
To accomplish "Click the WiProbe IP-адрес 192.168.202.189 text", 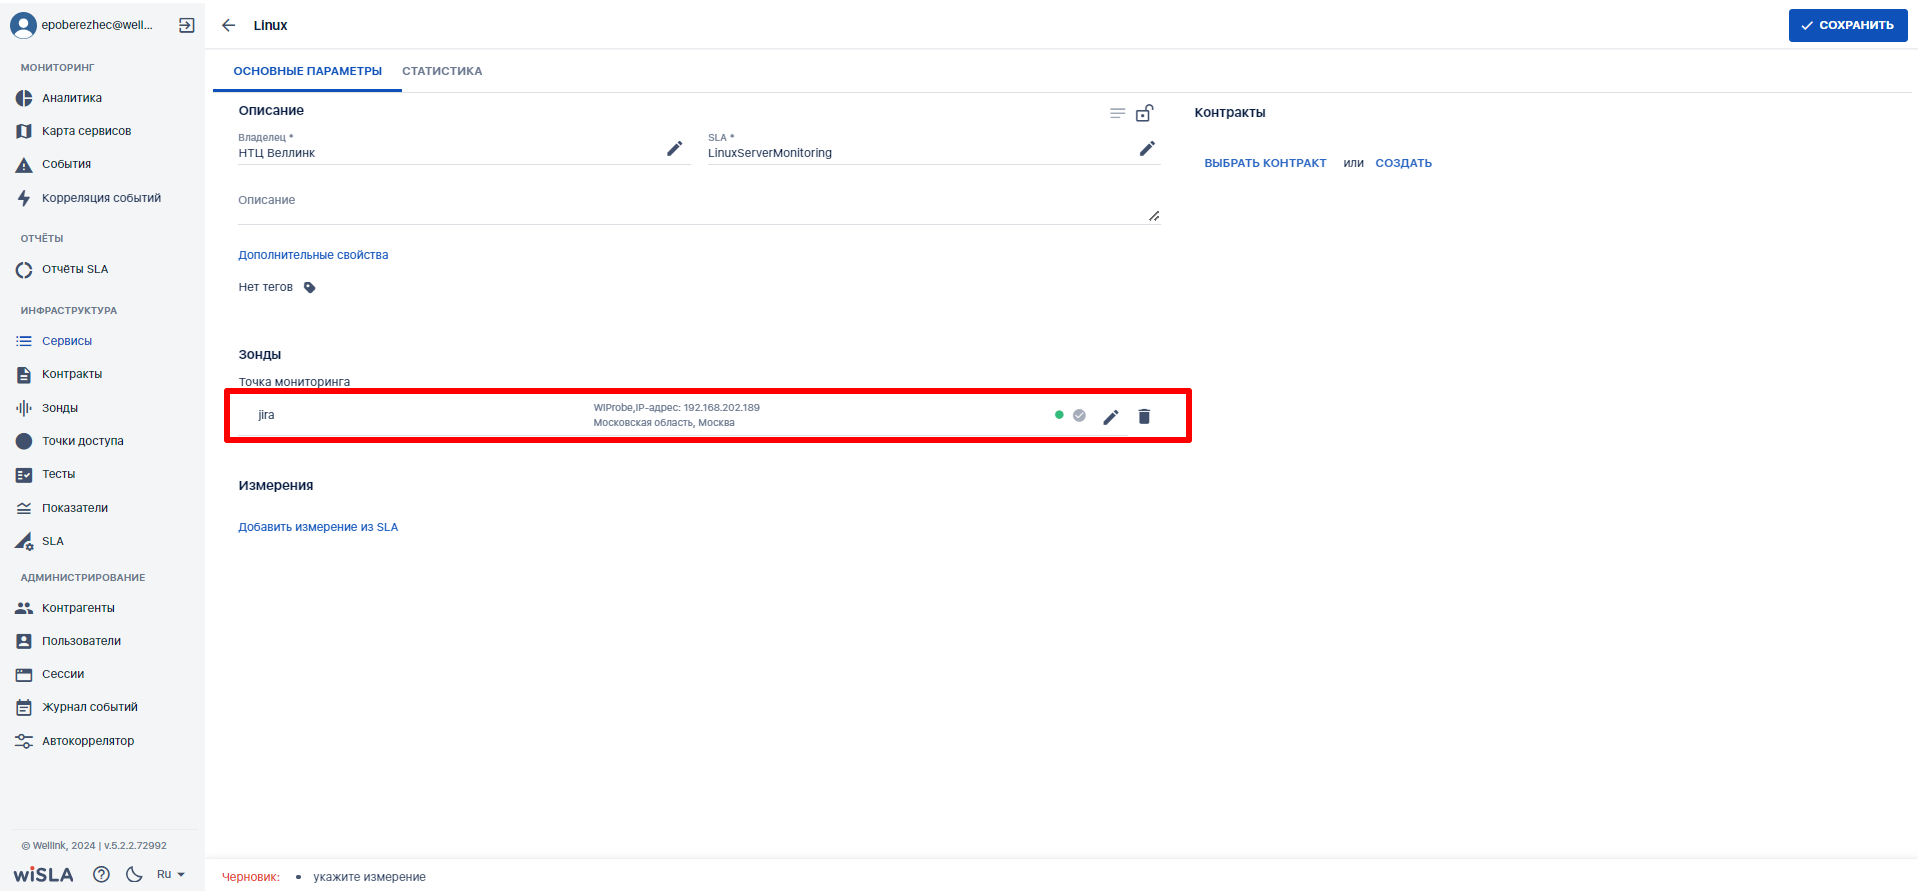I will [676, 408].
